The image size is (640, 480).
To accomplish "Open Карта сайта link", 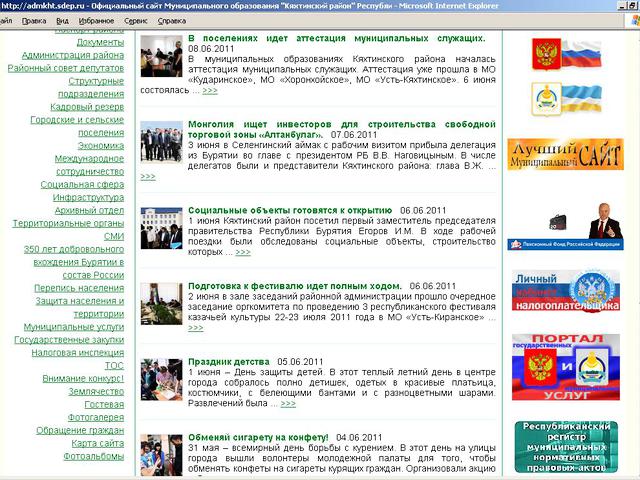I will click(98, 443).
